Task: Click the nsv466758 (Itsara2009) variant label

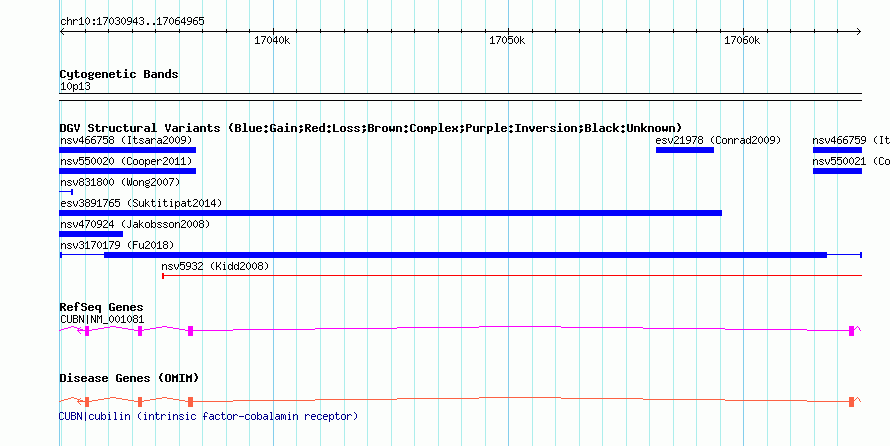Action: (x=126, y=140)
